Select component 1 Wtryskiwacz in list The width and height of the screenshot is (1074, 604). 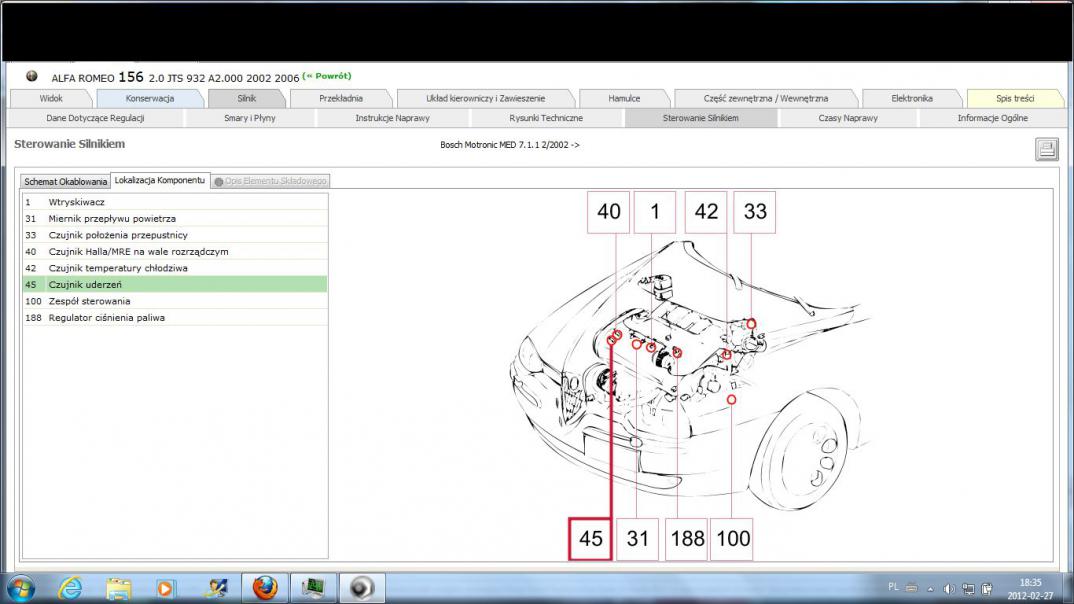click(x=175, y=202)
